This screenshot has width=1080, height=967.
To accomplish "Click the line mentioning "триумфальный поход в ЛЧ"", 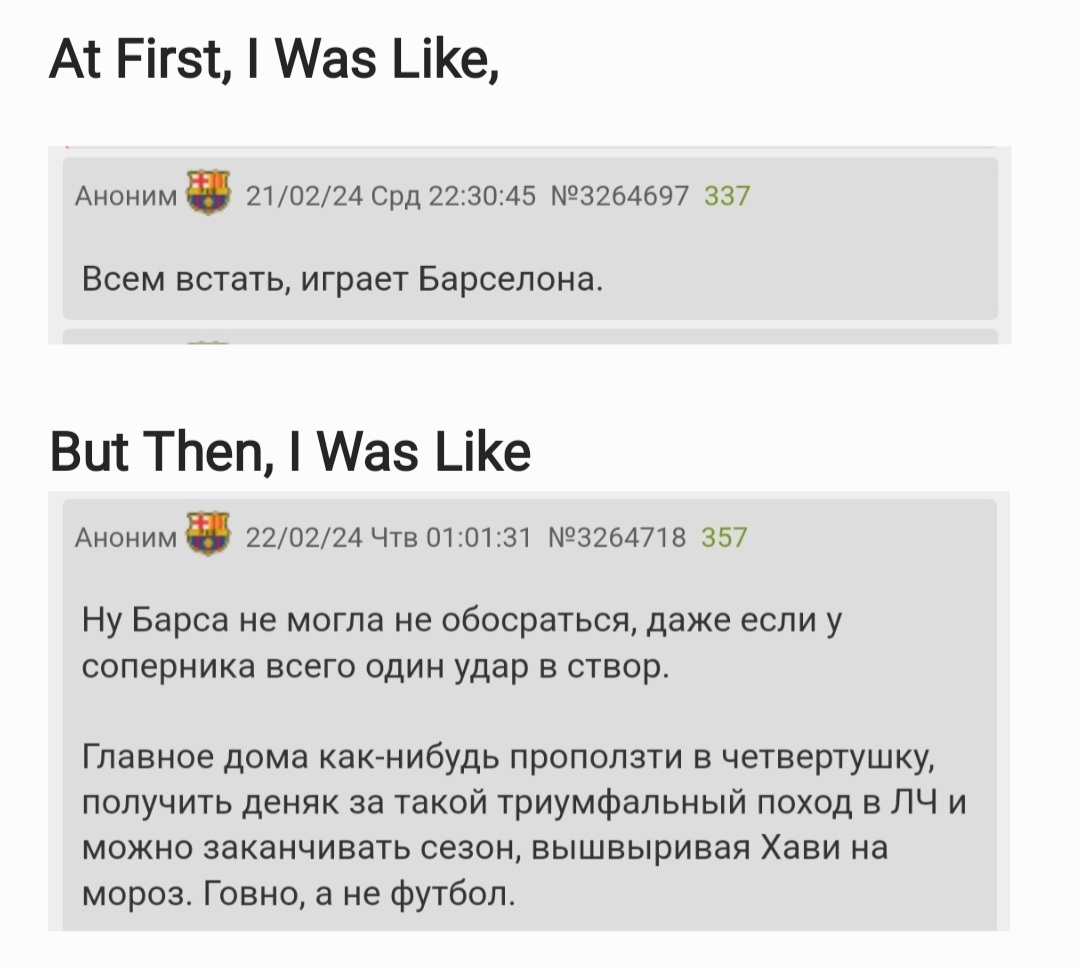I will coord(524,803).
